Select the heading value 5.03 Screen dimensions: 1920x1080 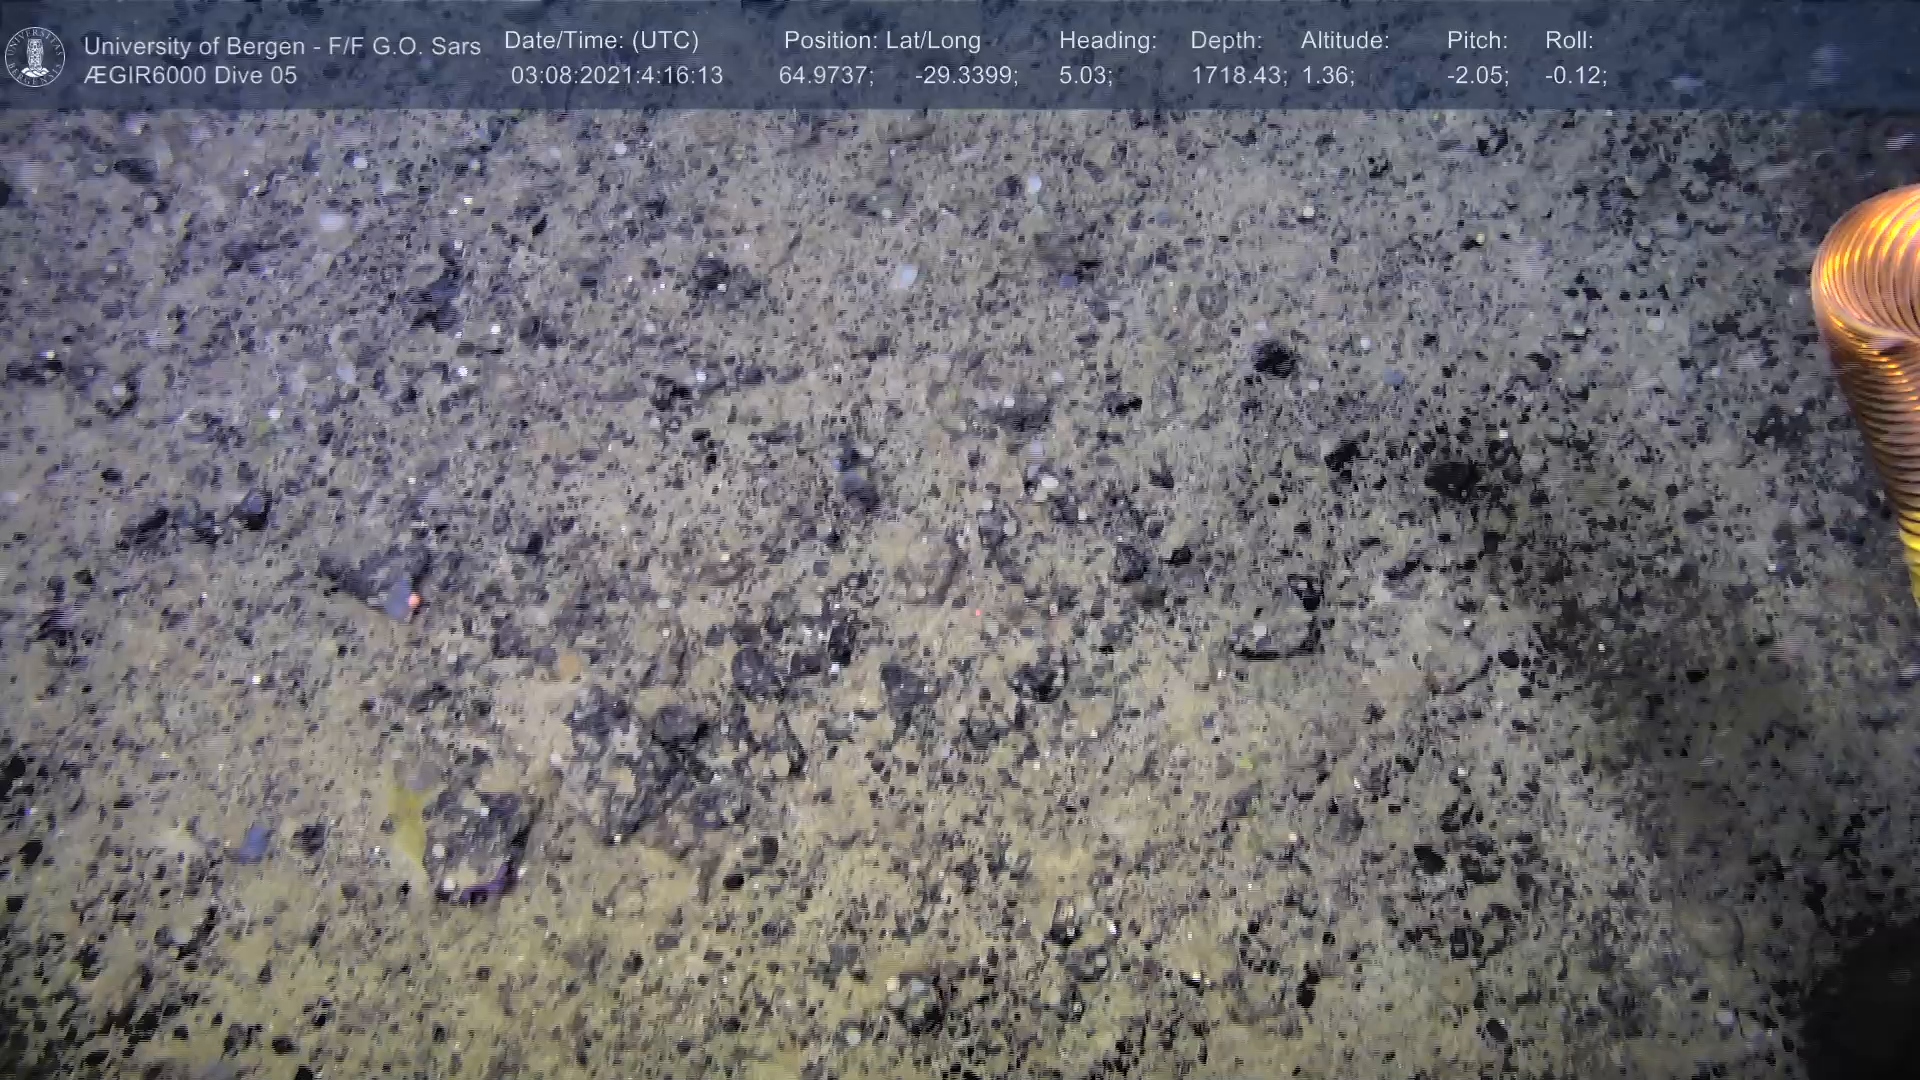(1085, 76)
